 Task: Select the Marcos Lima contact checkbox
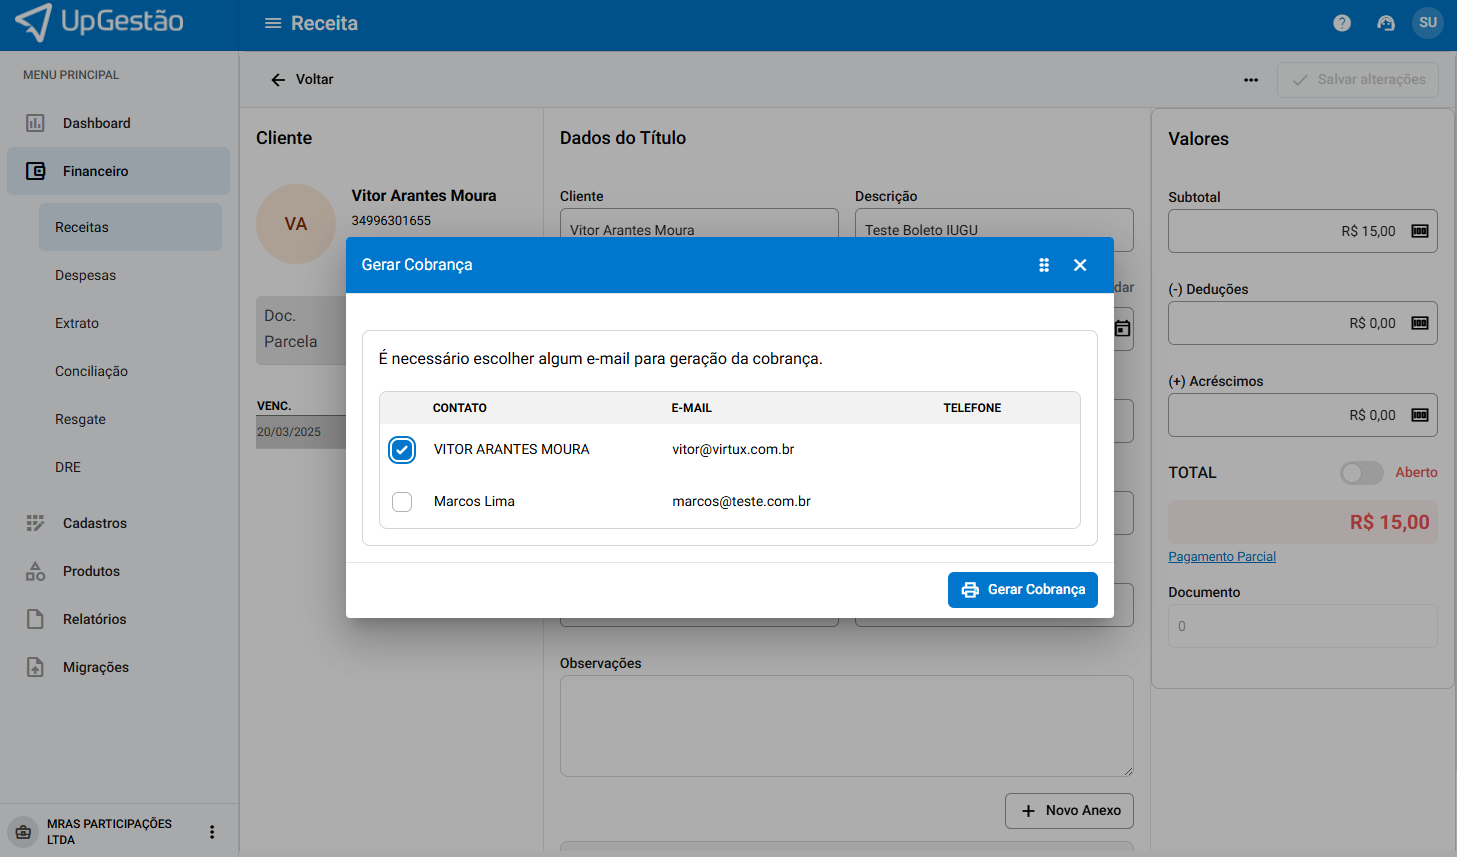click(402, 502)
